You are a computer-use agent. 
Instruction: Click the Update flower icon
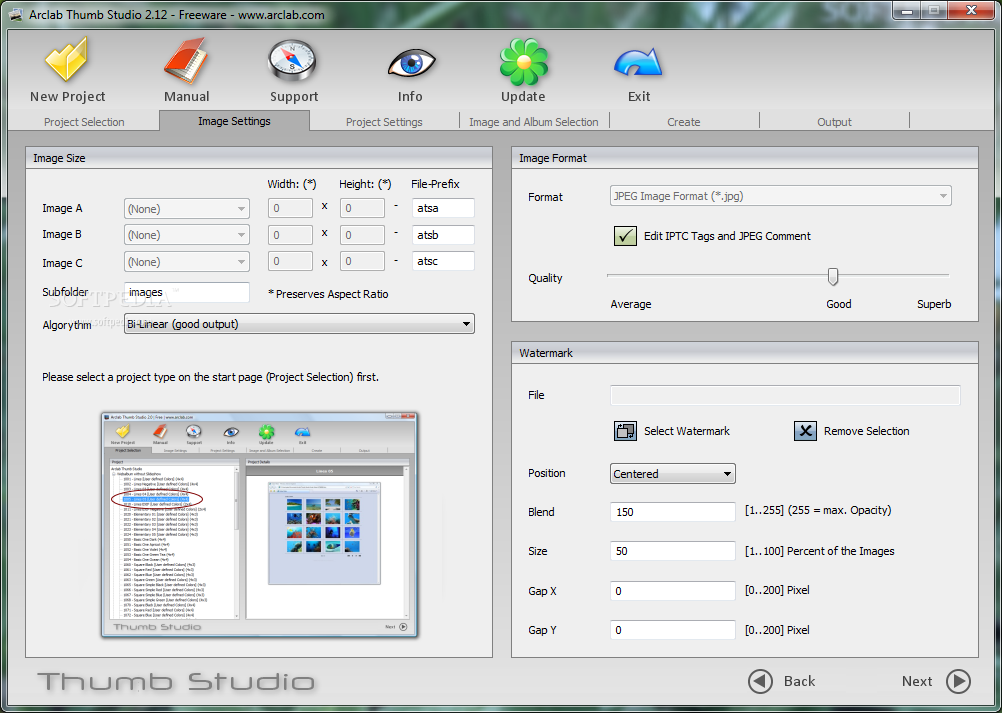523,62
